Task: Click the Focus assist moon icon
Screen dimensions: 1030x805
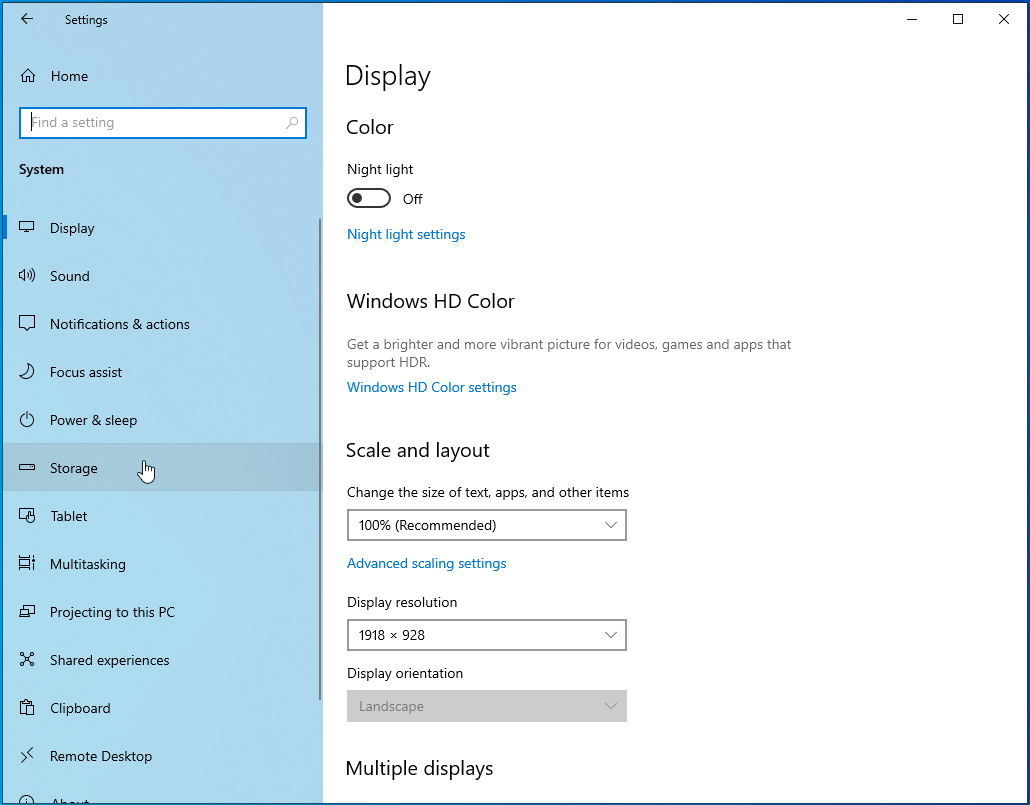Action: coord(28,372)
